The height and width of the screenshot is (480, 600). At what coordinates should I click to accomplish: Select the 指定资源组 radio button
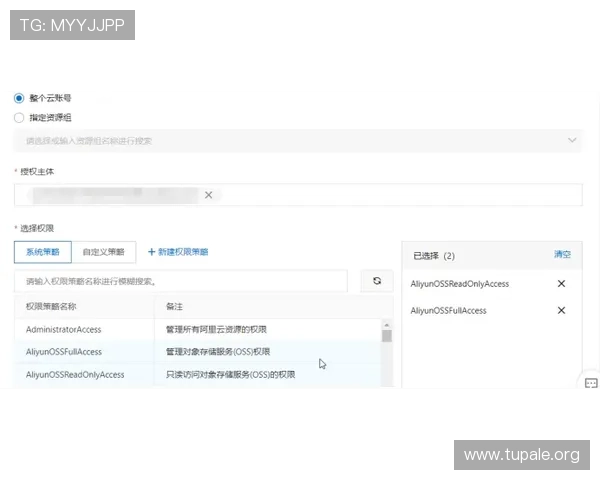(x=19, y=118)
